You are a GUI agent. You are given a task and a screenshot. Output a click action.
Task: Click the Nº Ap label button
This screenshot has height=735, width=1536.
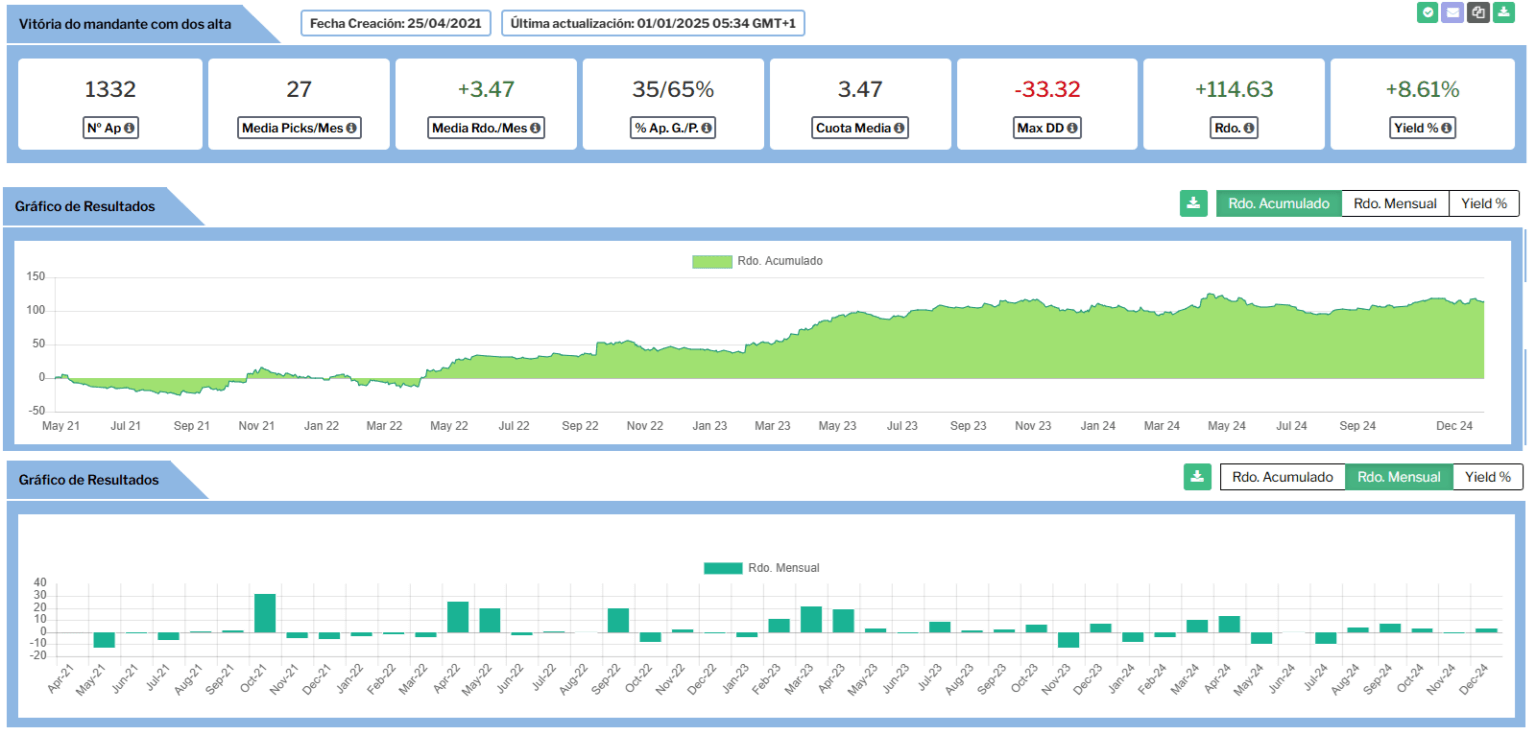click(110, 128)
